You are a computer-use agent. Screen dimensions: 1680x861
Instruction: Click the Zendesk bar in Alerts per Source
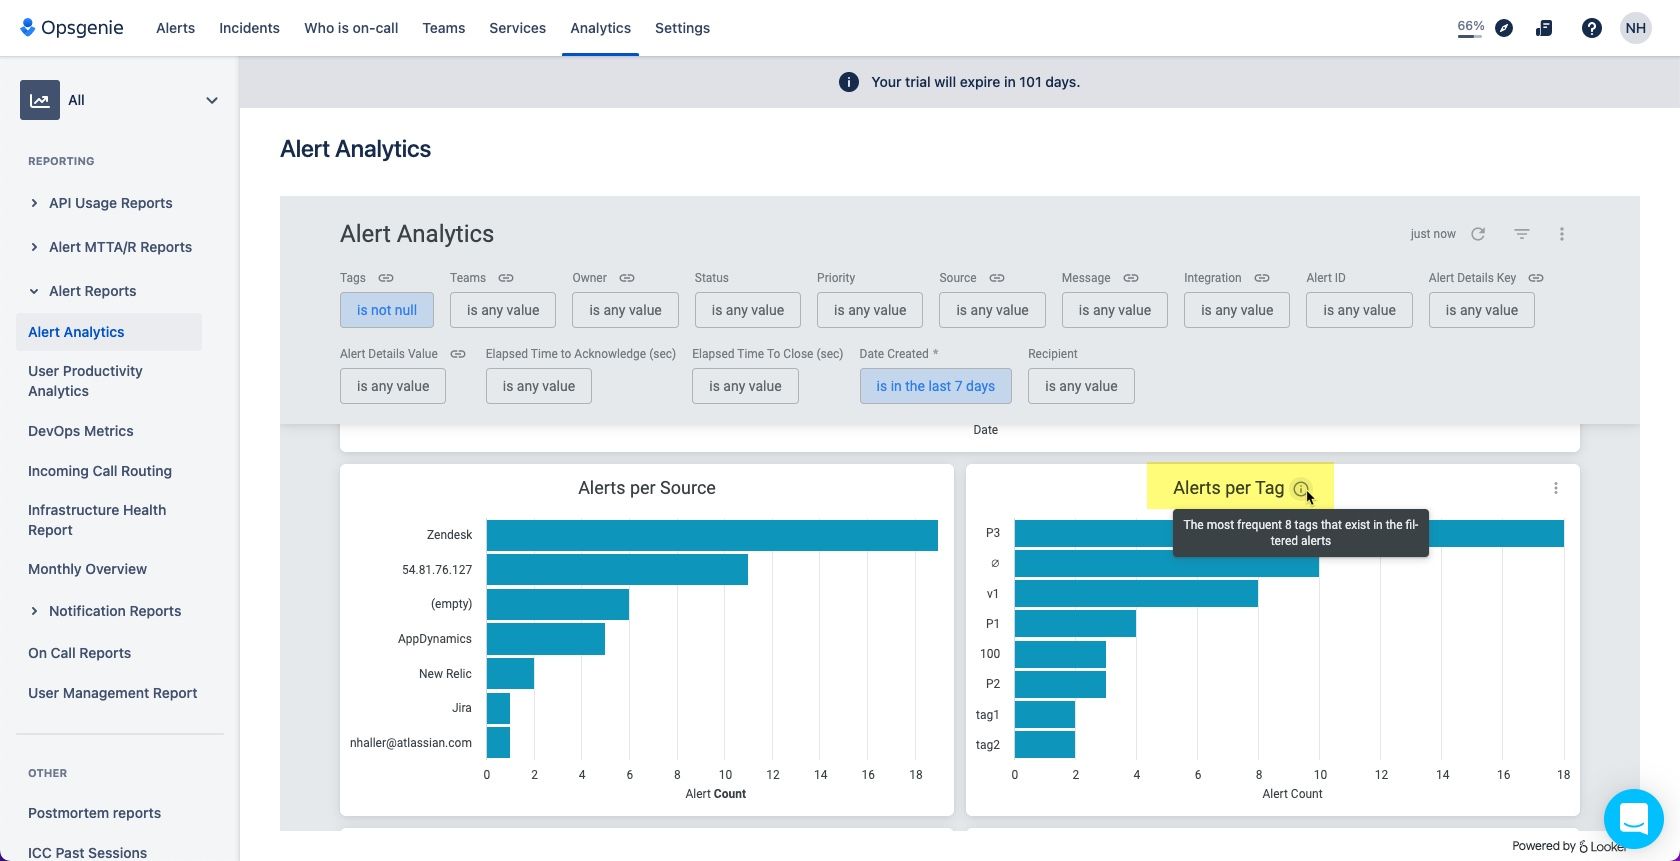point(712,535)
